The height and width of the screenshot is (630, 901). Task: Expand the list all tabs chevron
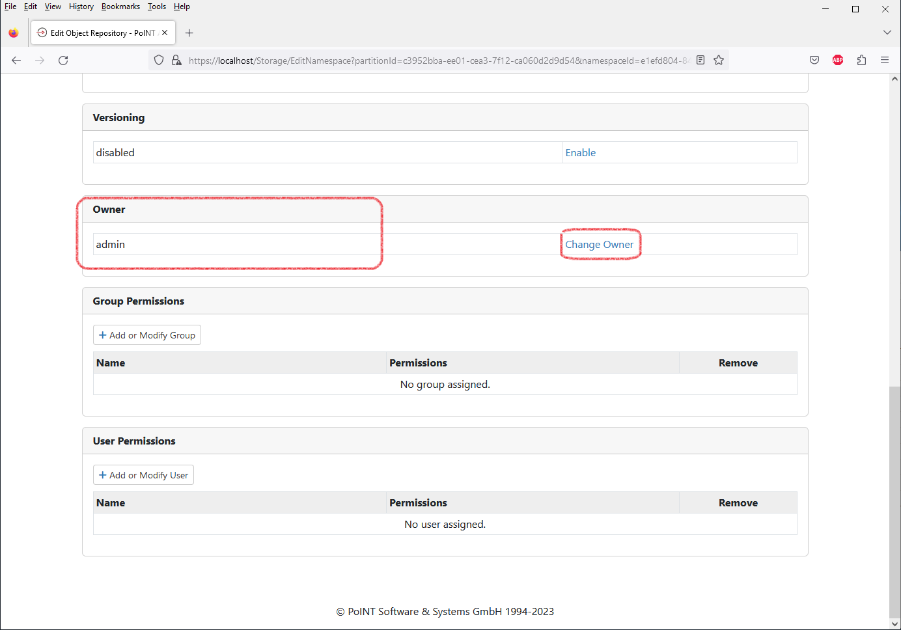click(x=887, y=33)
